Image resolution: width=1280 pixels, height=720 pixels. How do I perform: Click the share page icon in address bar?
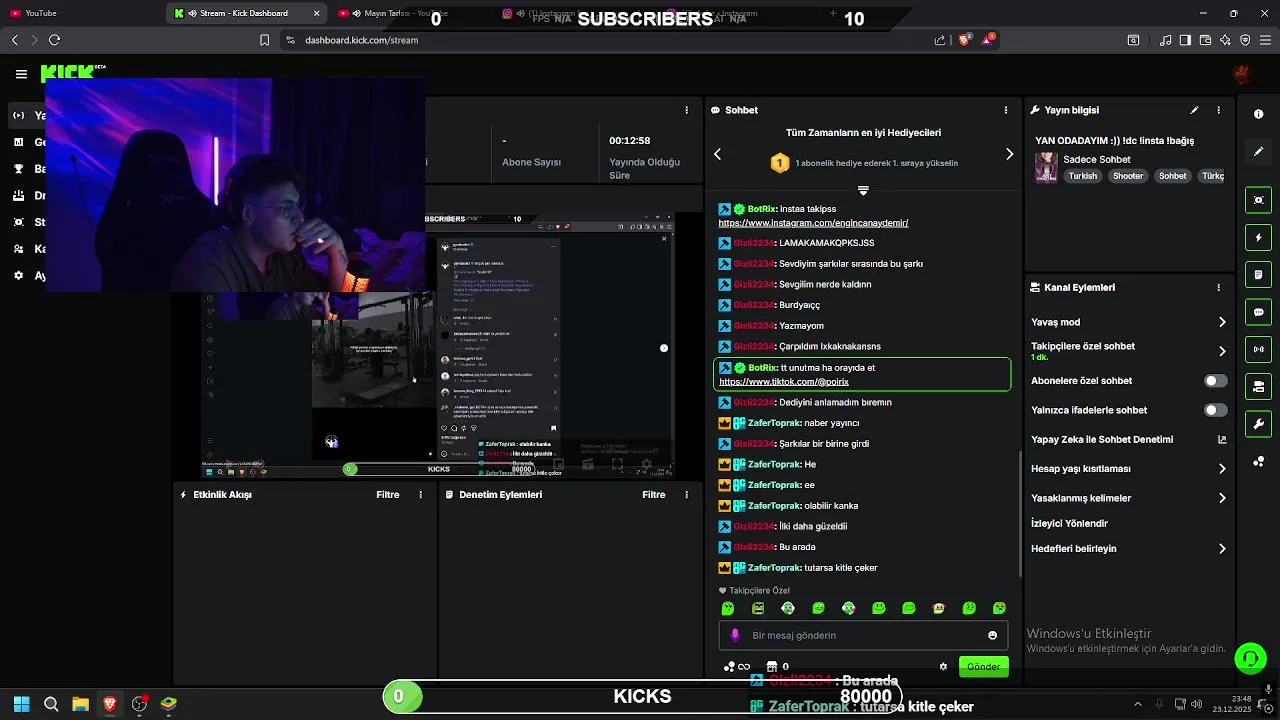click(x=940, y=40)
